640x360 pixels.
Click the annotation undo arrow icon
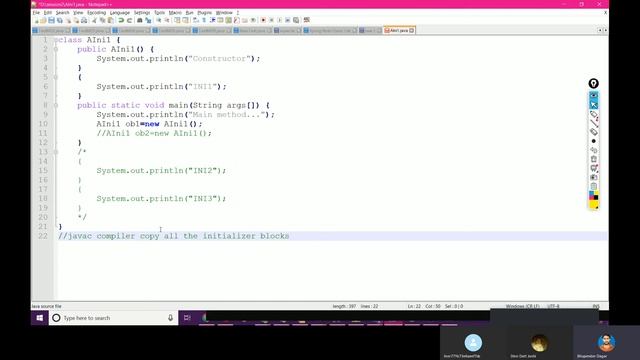(x=593, y=150)
